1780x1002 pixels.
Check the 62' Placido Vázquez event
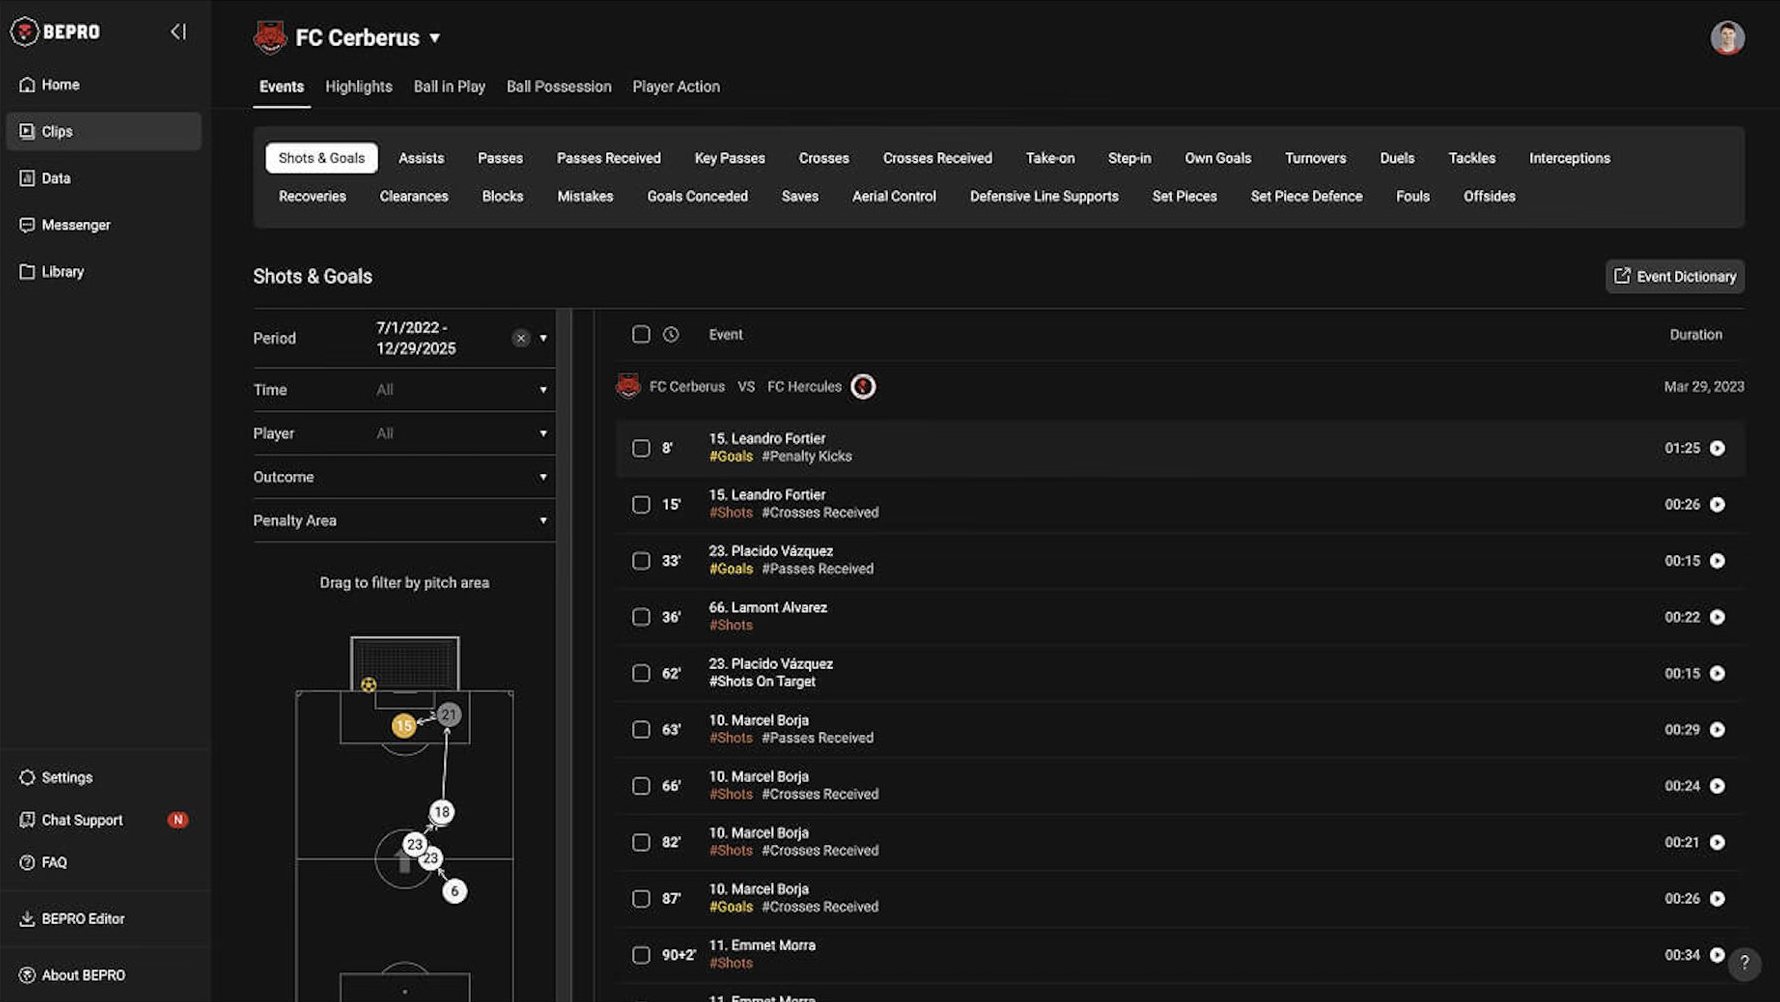point(641,674)
